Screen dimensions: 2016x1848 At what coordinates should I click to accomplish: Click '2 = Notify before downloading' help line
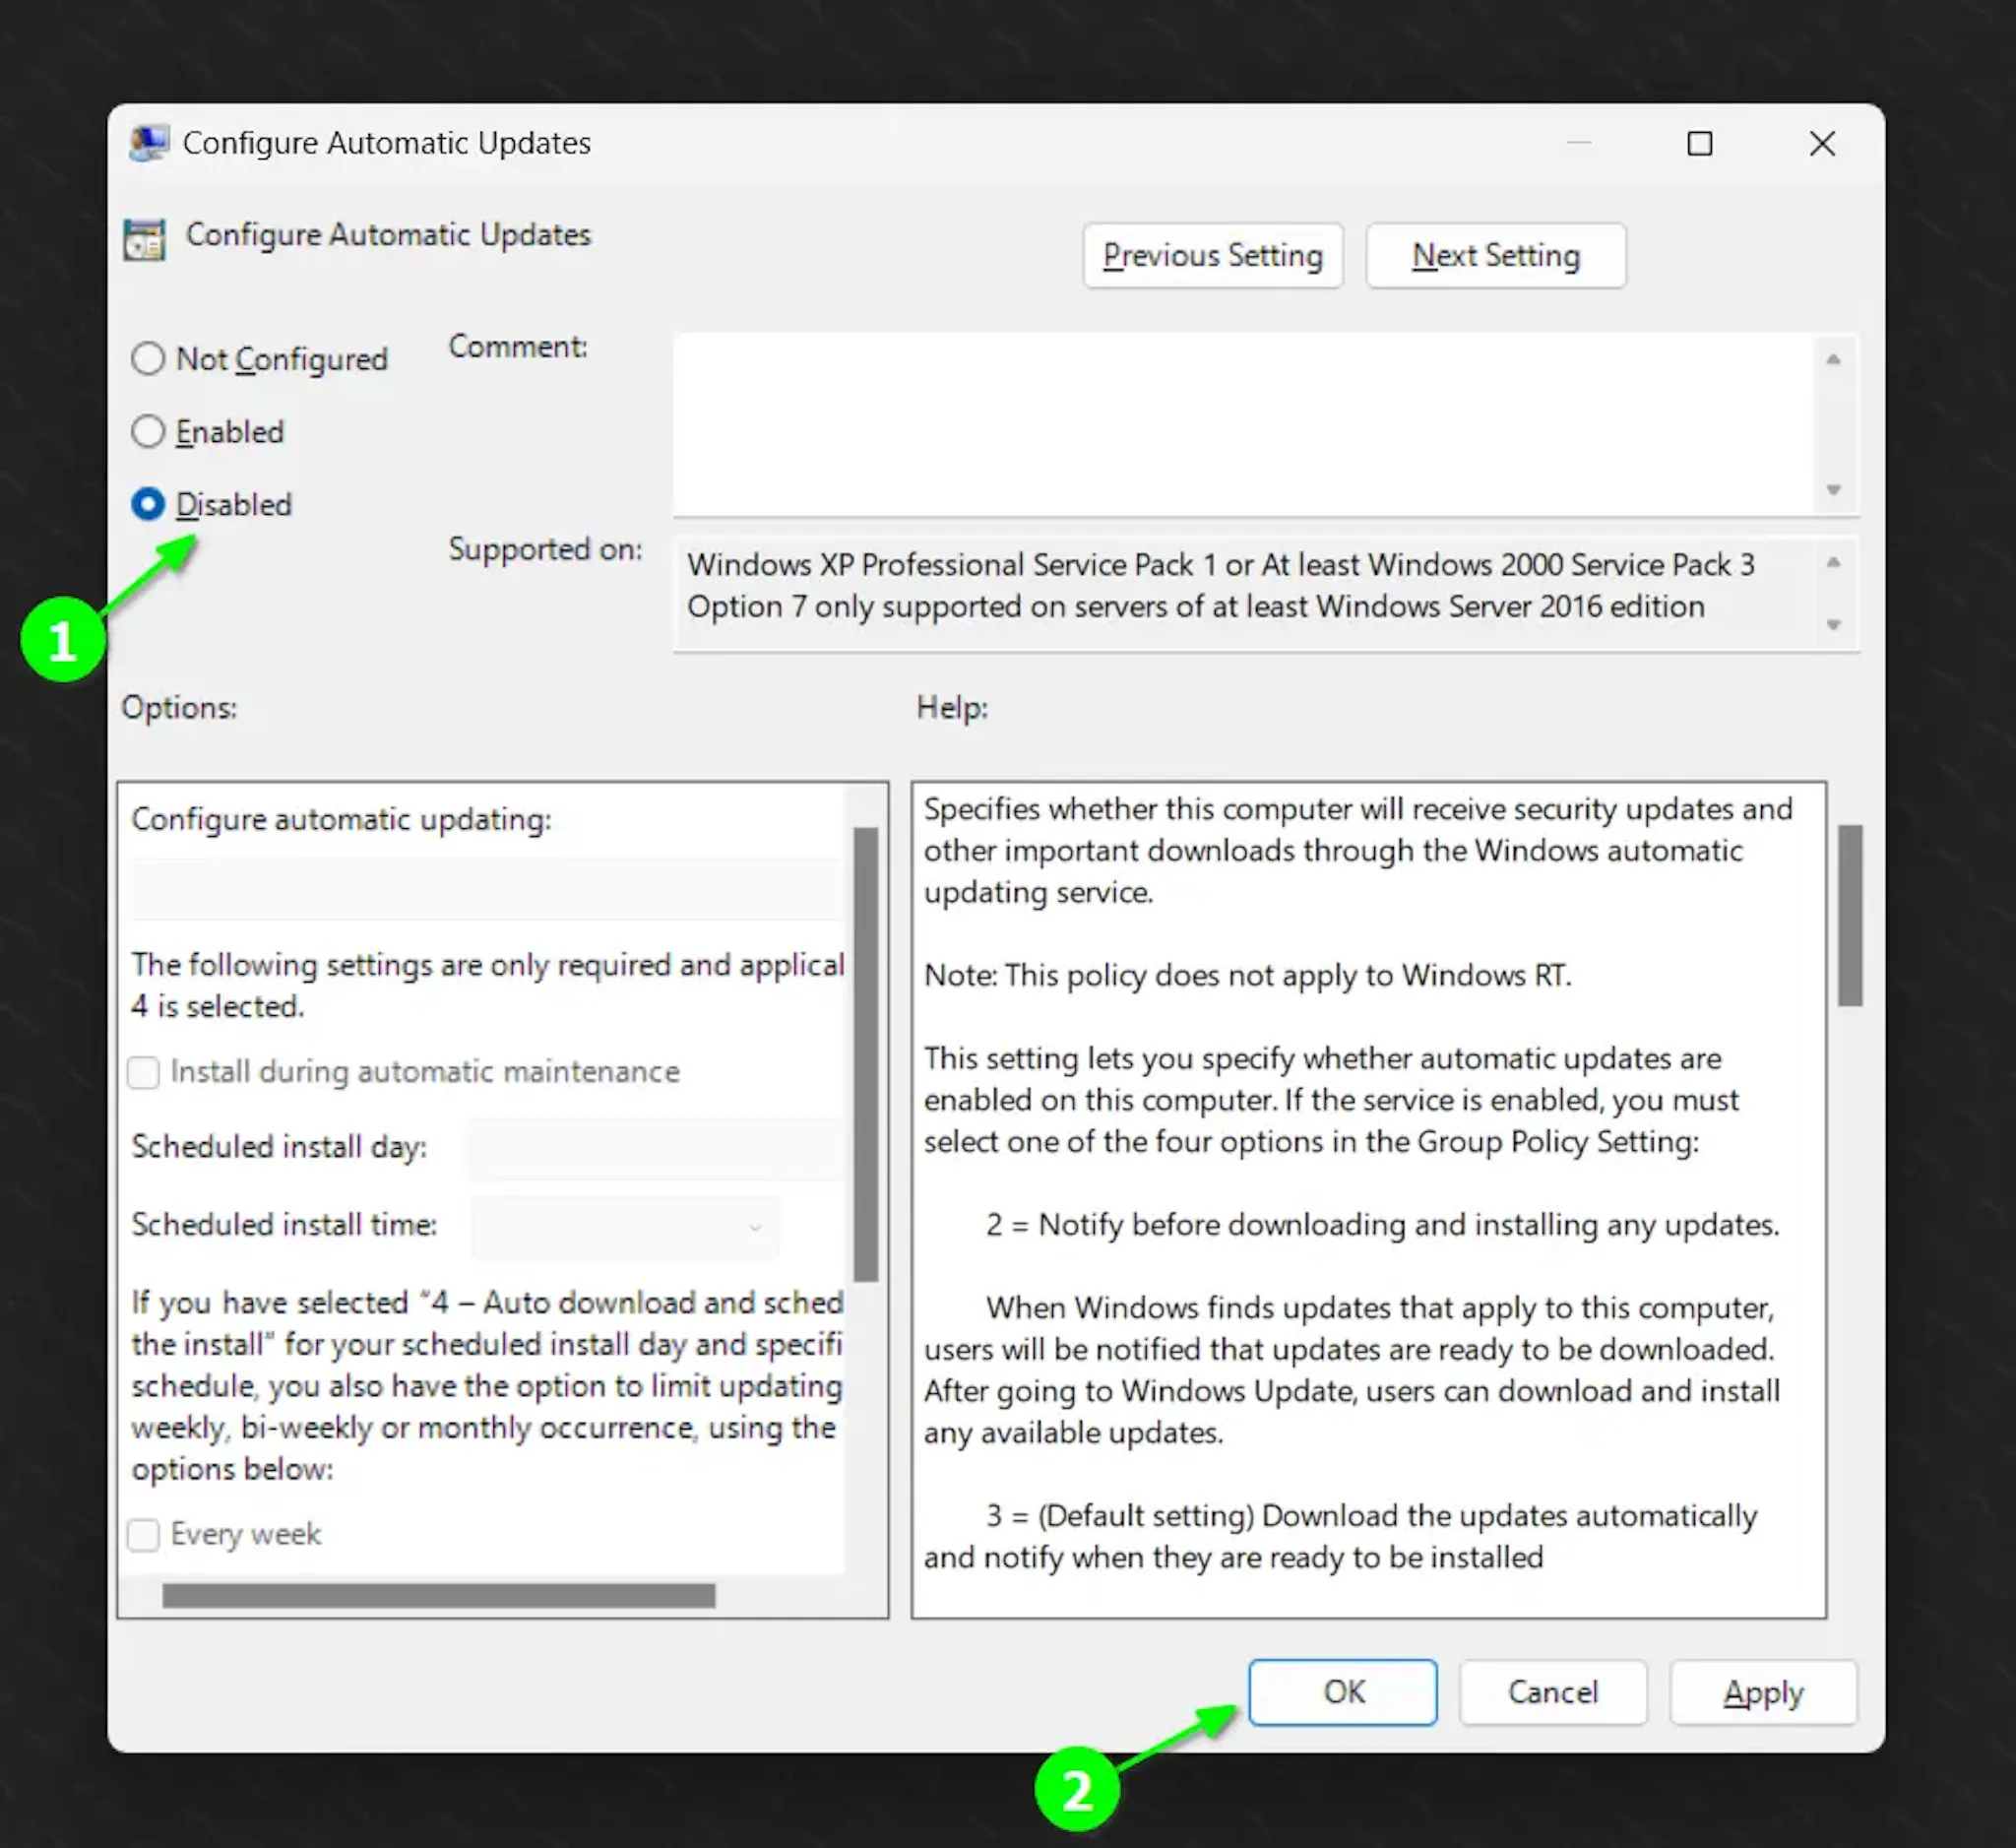tap(1382, 1225)
